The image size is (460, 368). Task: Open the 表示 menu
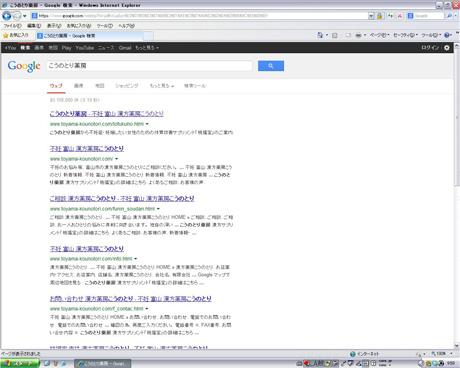tap(54, 26)
